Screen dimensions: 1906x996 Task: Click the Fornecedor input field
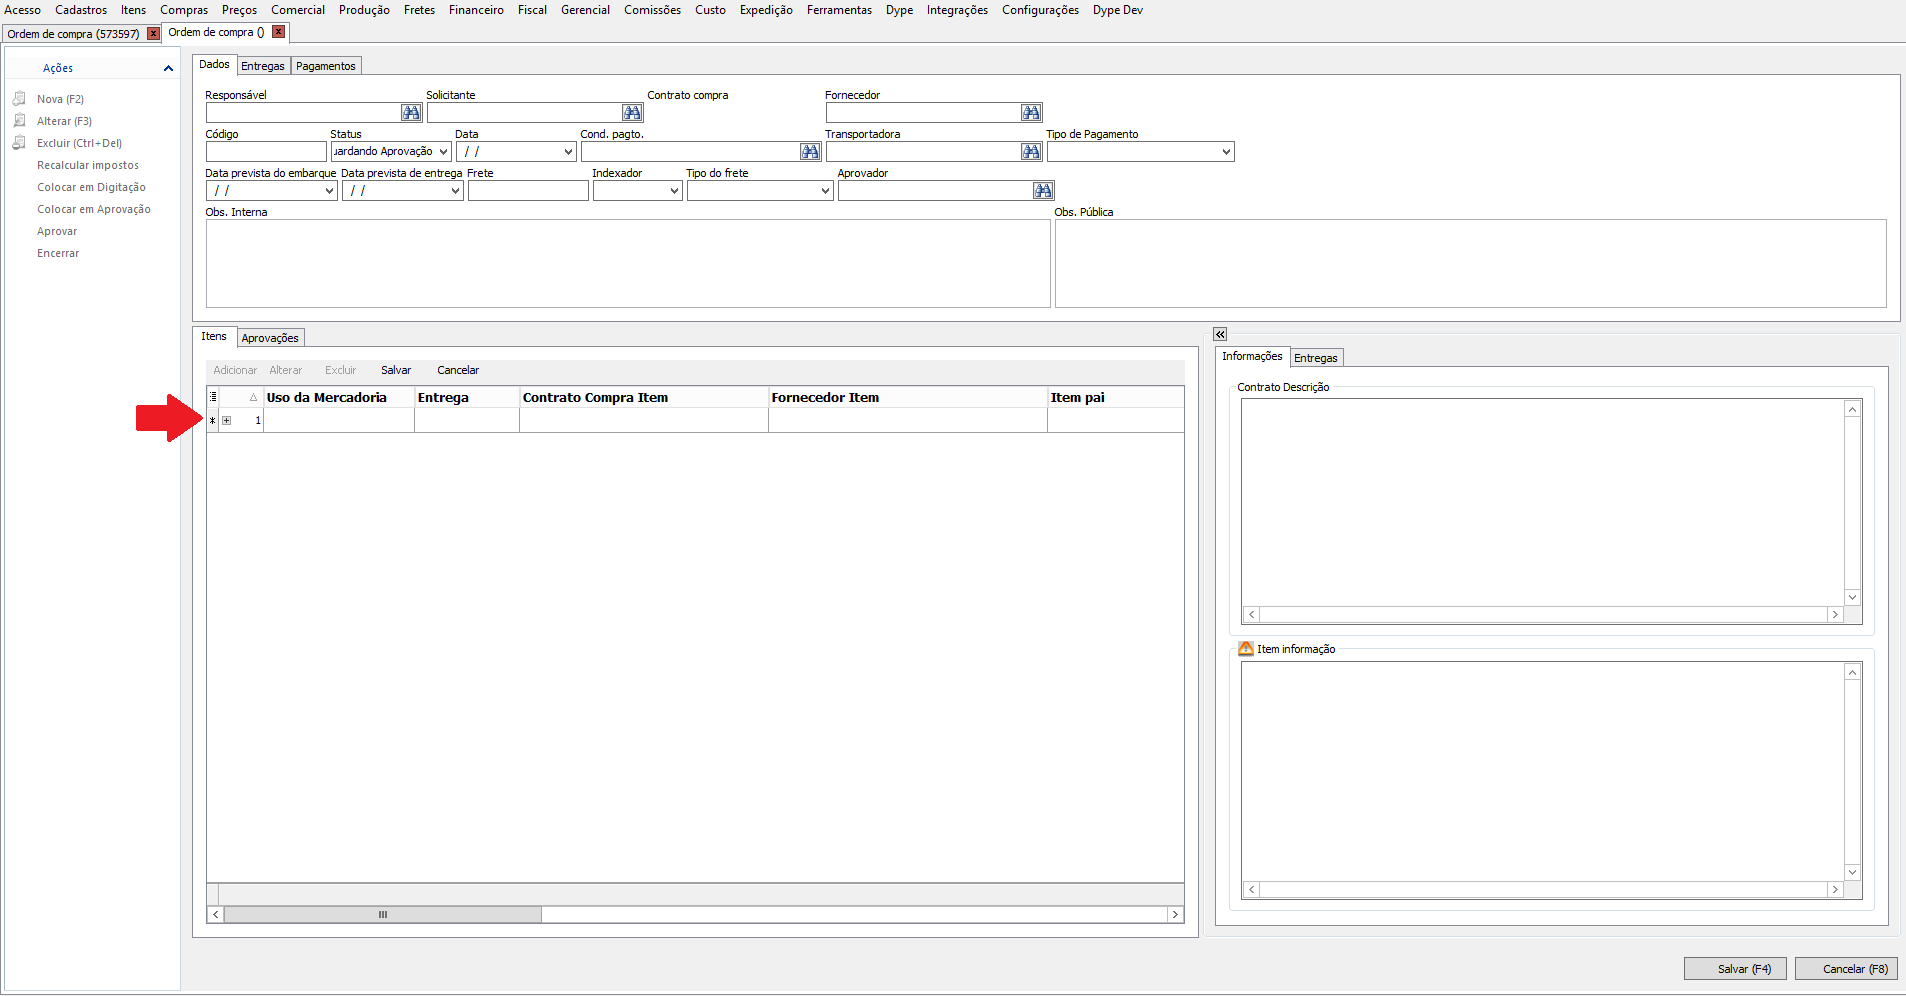pyautogui.click(x=923, y=113)
